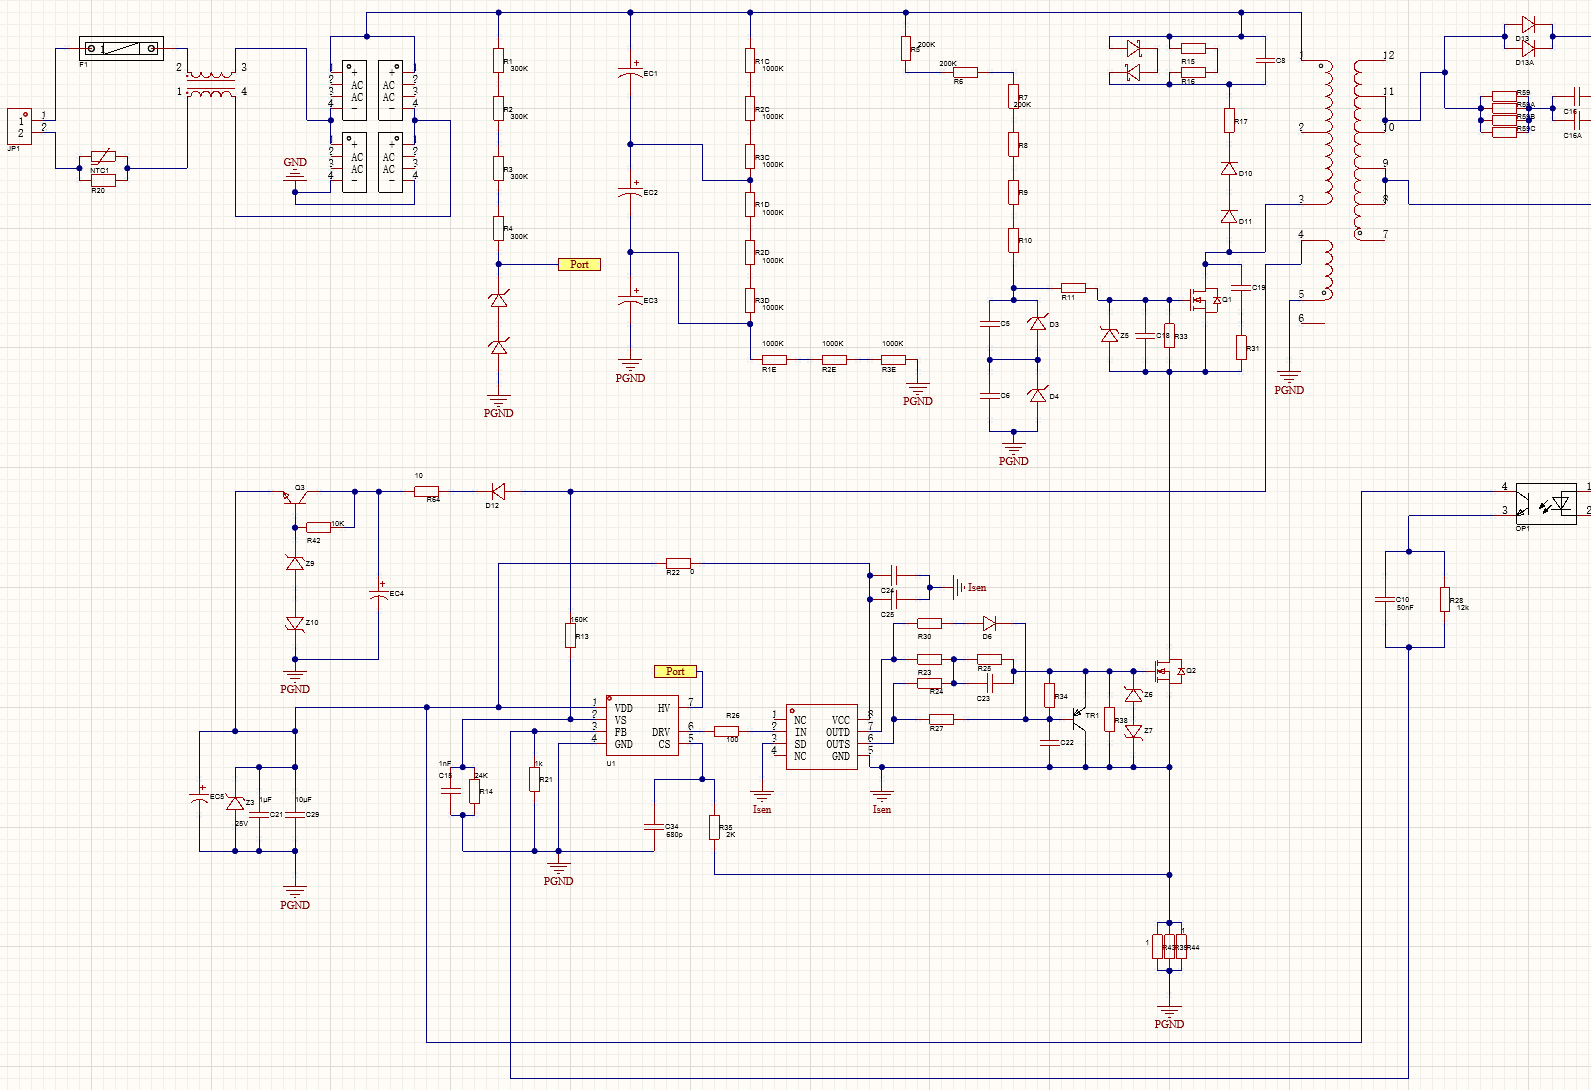Select resistor R22
The width and height of the screenshot is (1591, 1090).
point(678,563)
